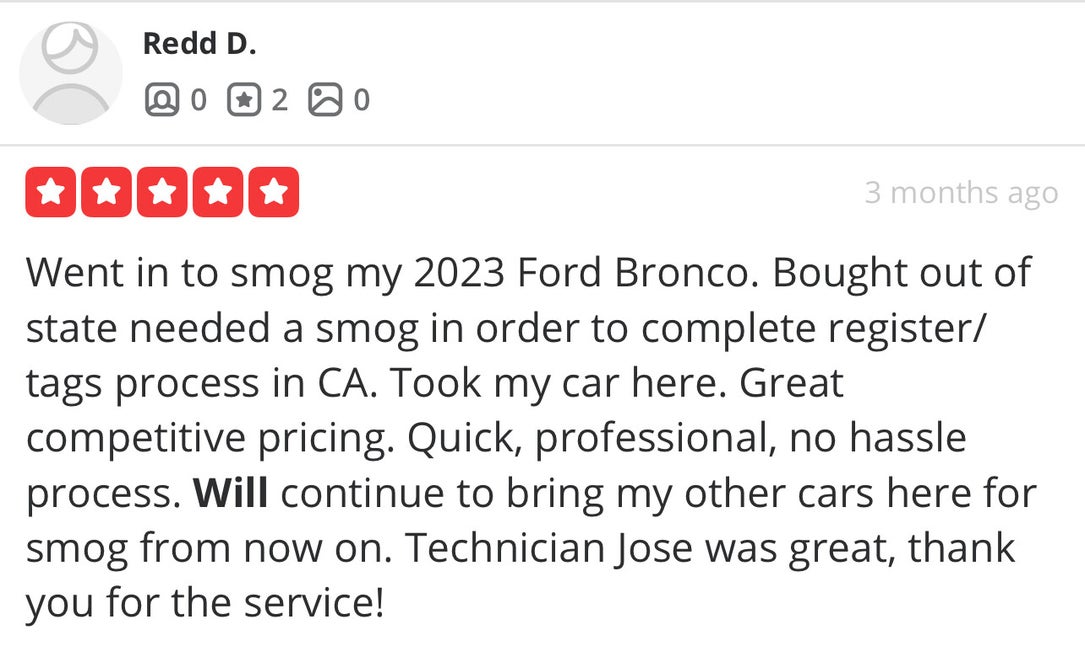Click the first red rating star

point(50,192)
